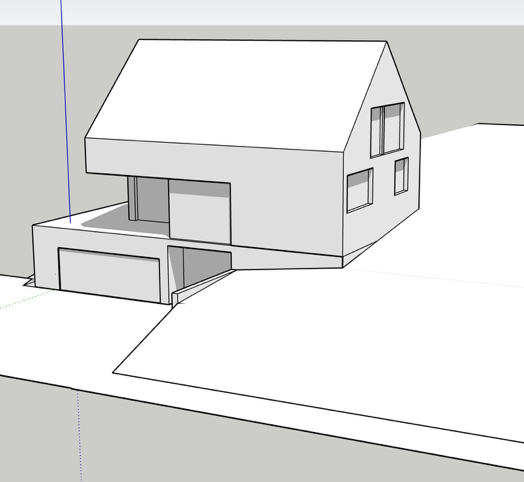524x482 pixels.
Task: Click the light projecting panel on terrace
Action: pos(200,211)
